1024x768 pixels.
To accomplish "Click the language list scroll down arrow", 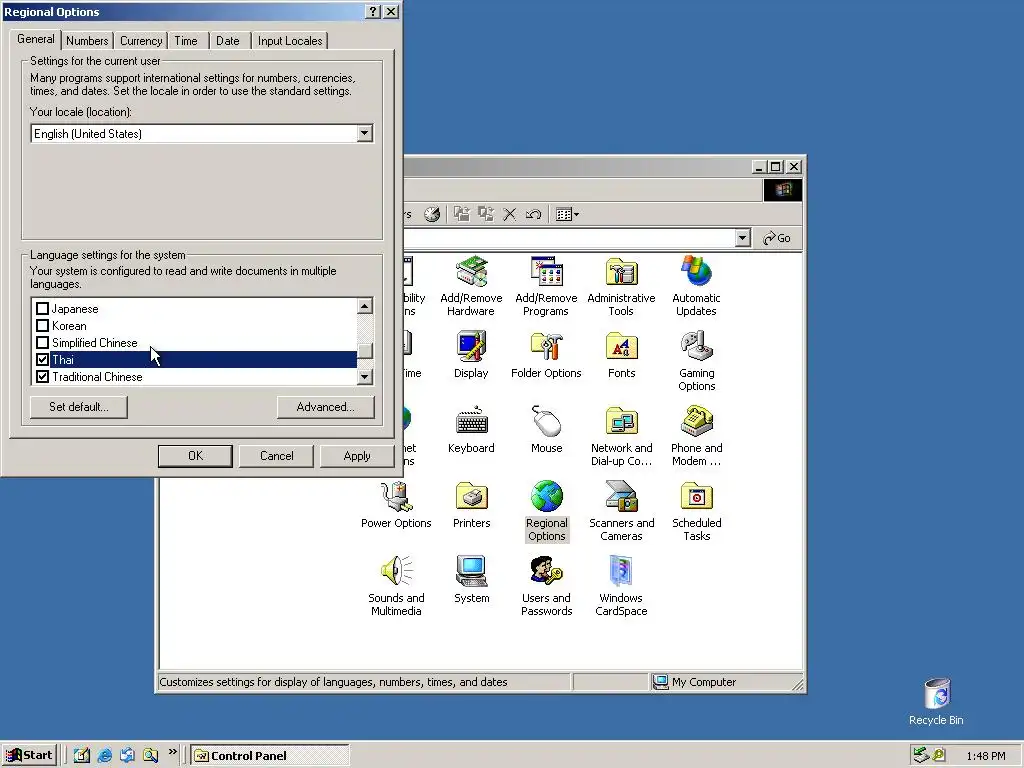I will pyautogui.click(x=365, y=377).
